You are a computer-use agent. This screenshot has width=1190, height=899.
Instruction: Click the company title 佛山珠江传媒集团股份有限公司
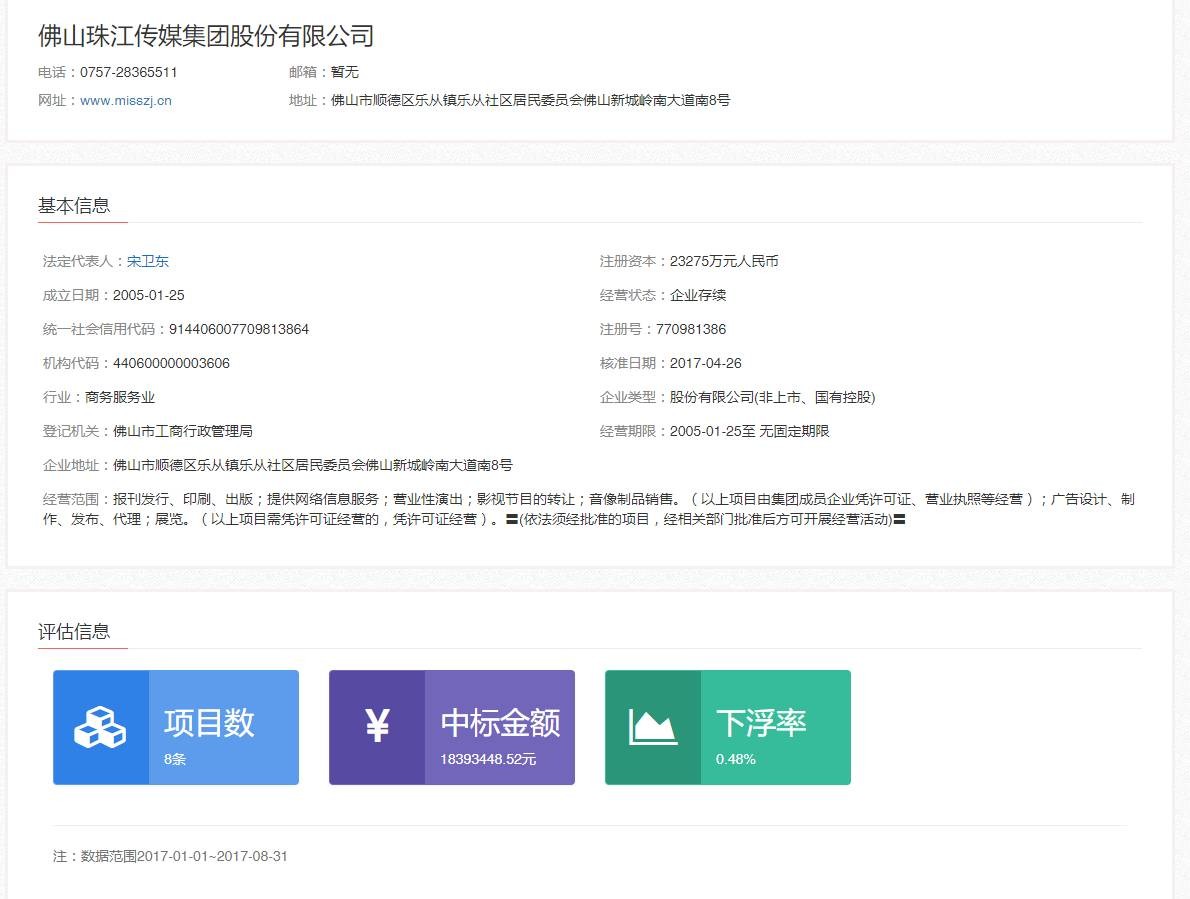click(206, 36)
